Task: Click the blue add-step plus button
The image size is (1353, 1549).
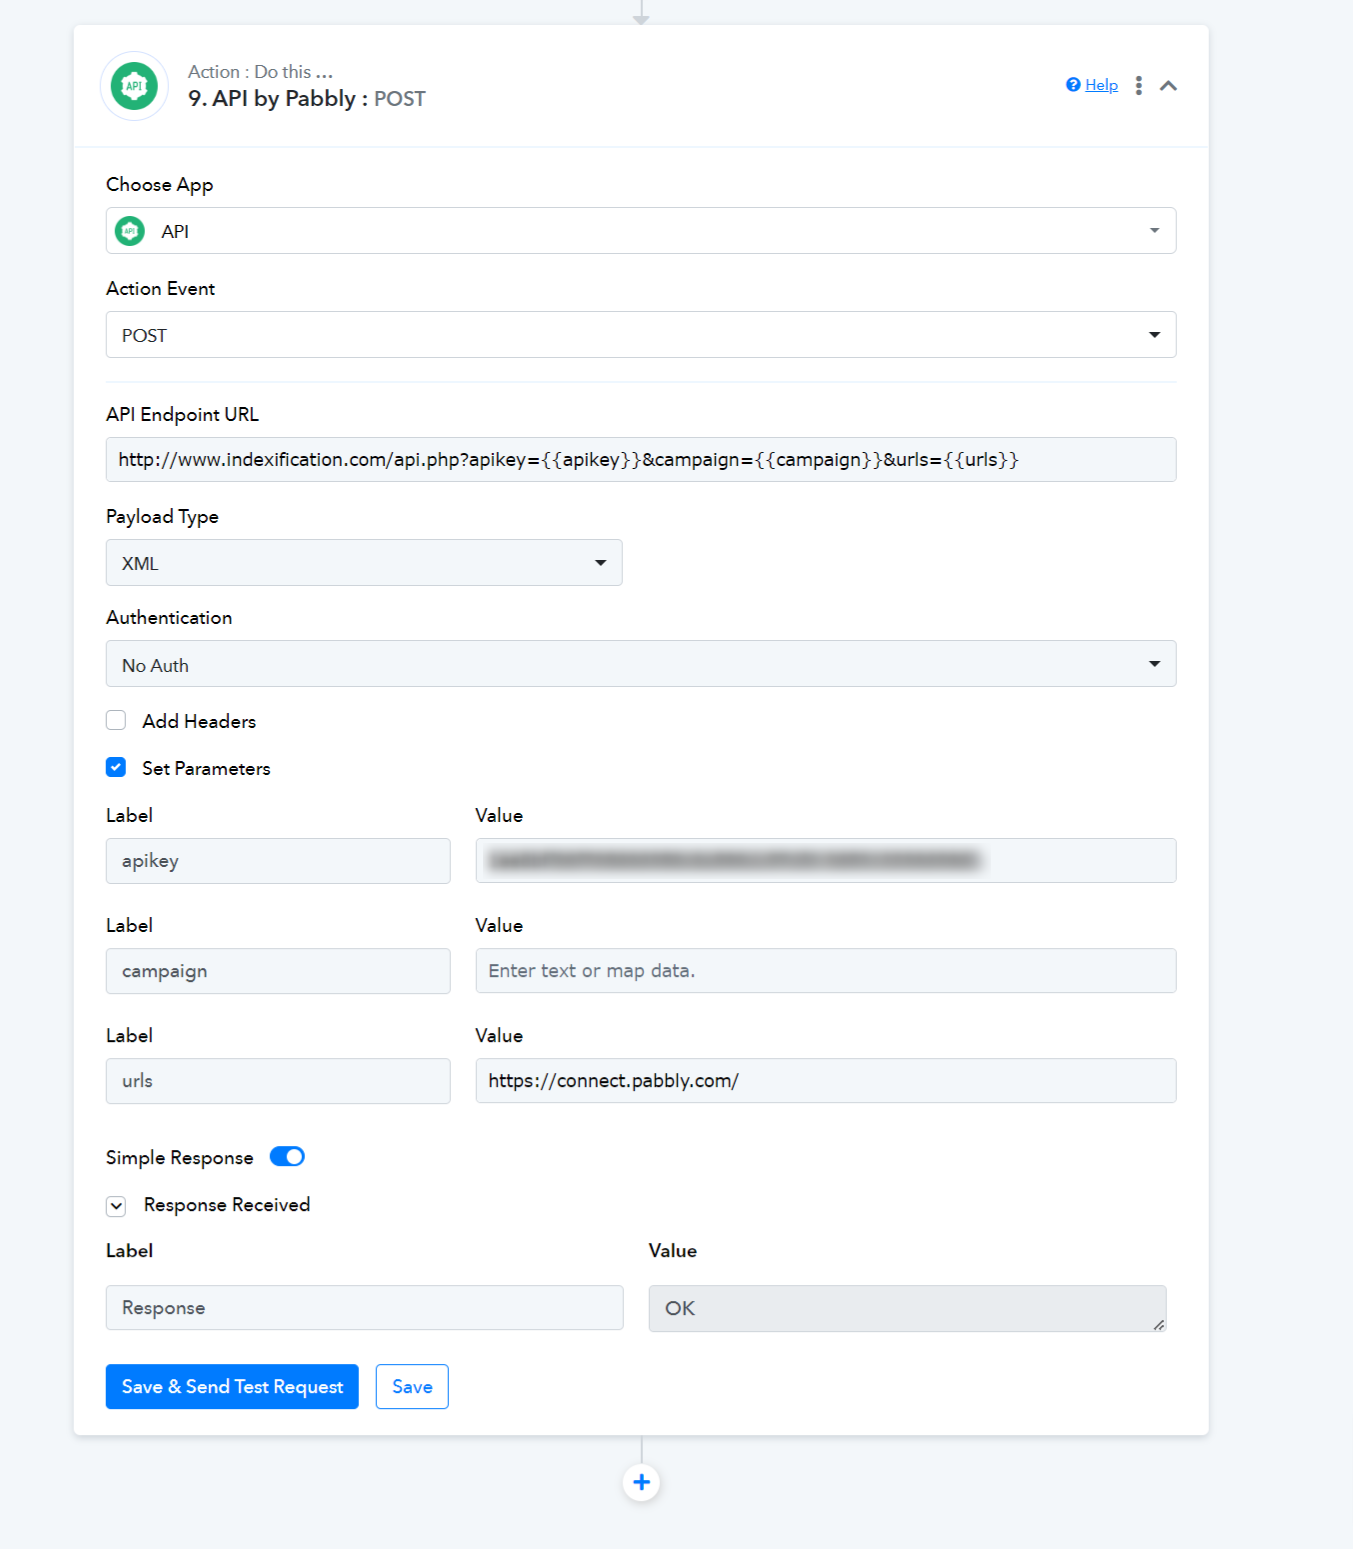Action: [641, 1482]
